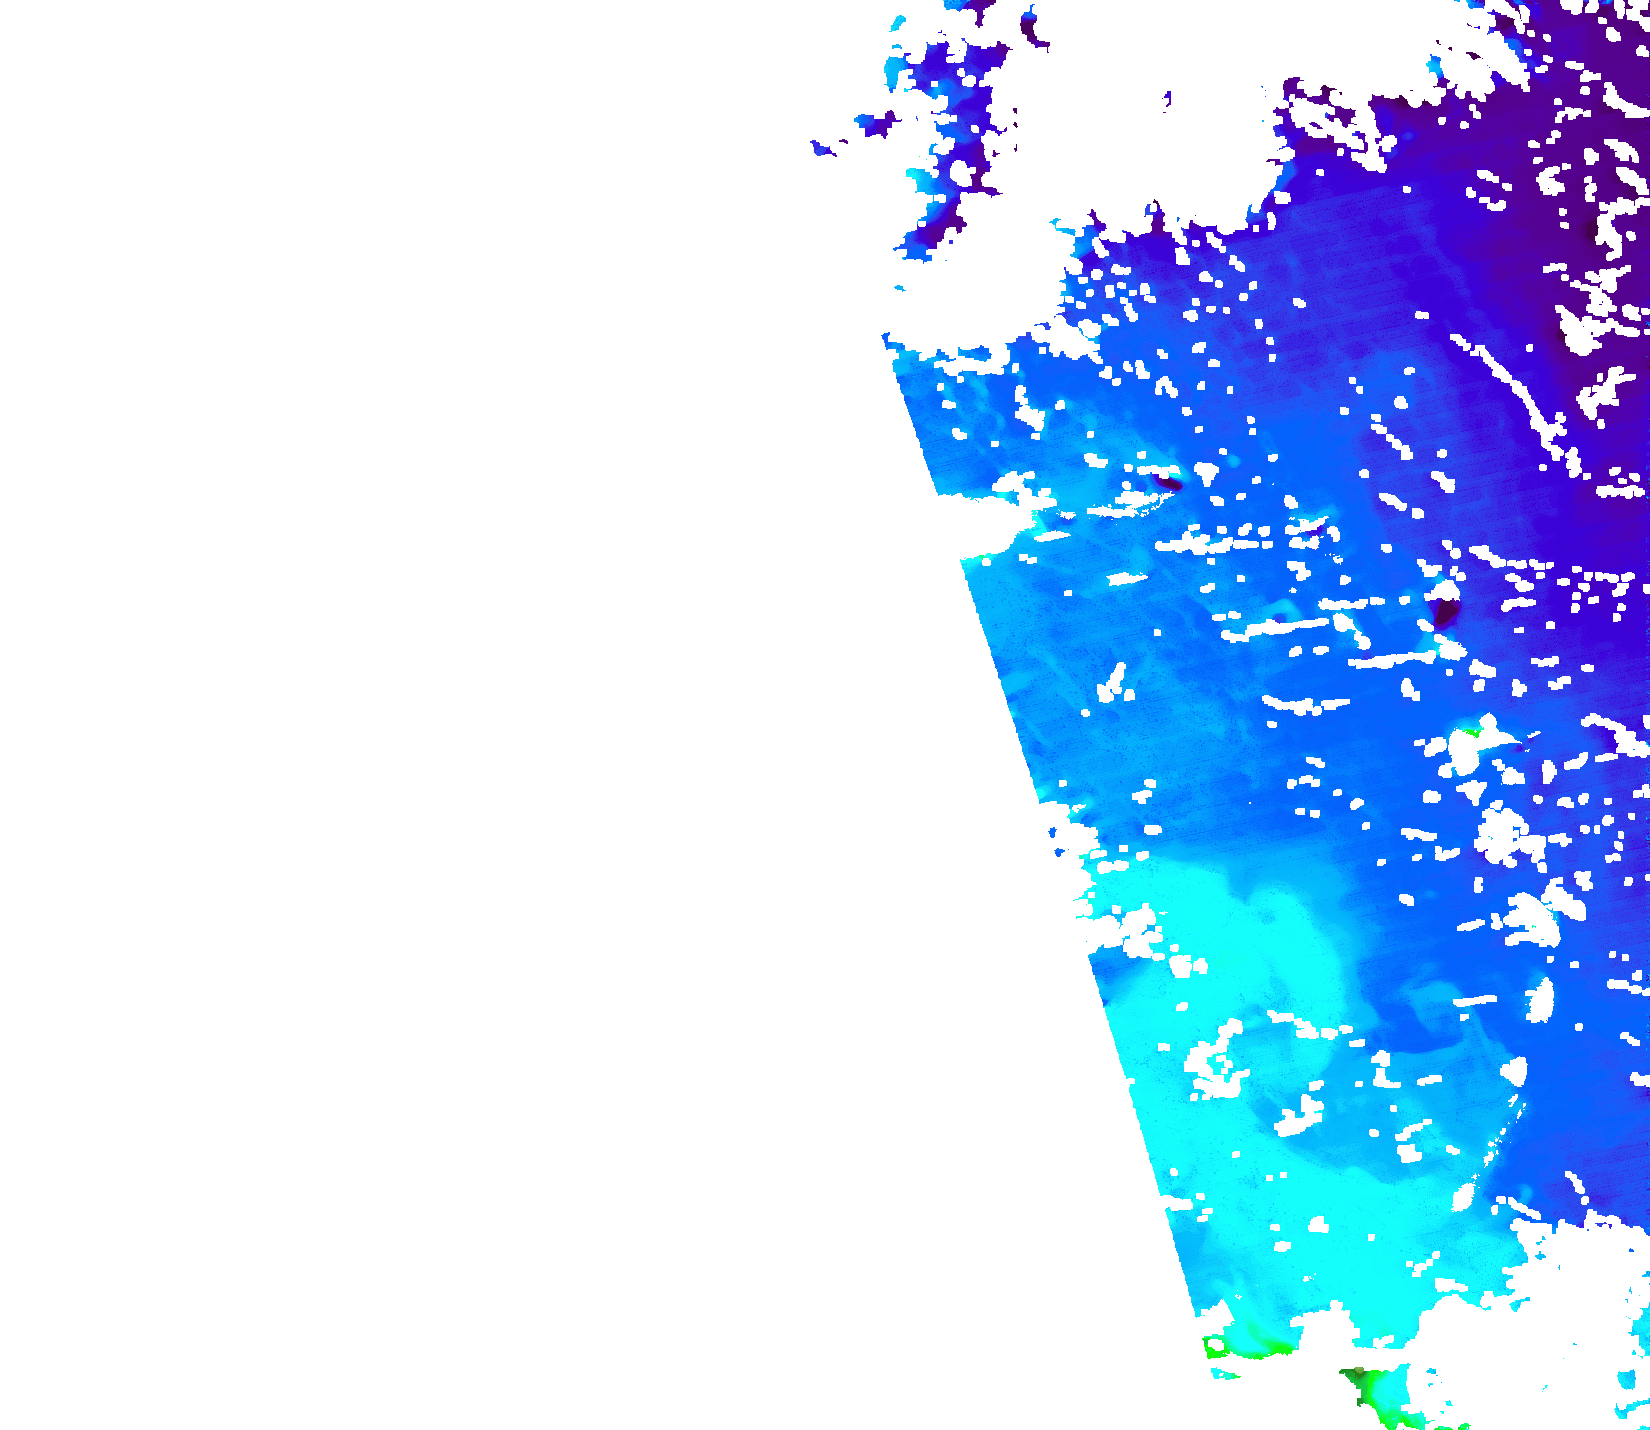This screenshot has width=1650, height=1430.
Task: Select the cyan fragment at bottom-right edge
Action: click(x=1630, y=1385)
